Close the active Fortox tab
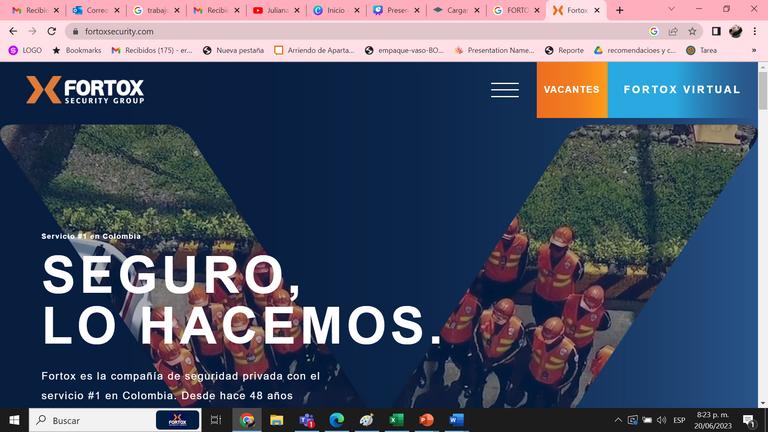This screenshot has height=432, width=768. [x=597, y=10]
